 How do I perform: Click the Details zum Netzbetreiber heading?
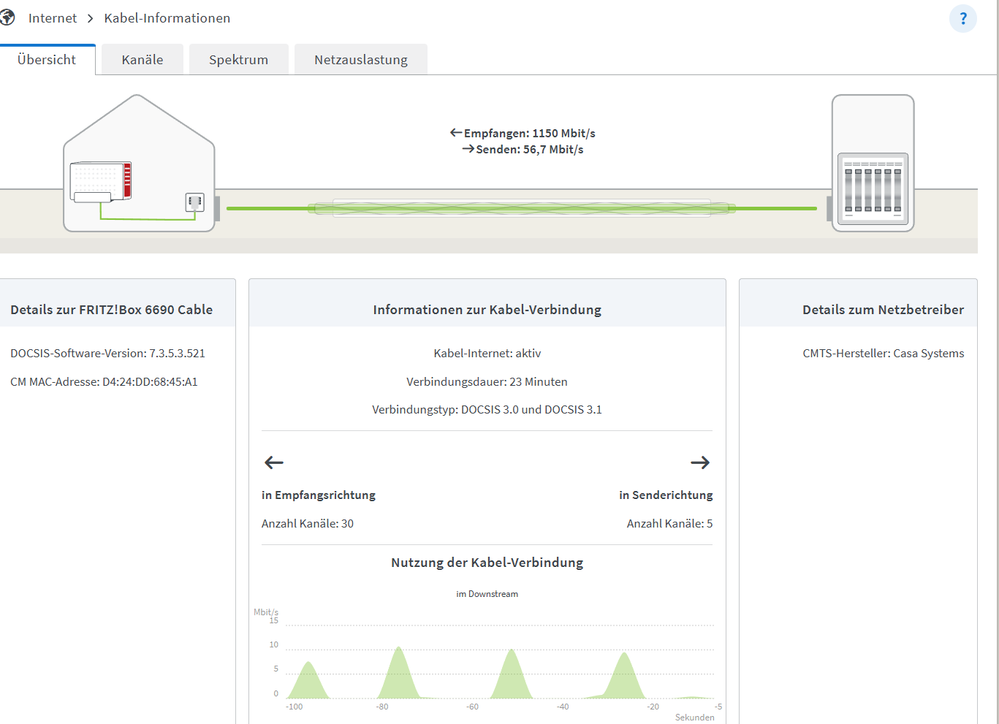click(x=883, y=310)
